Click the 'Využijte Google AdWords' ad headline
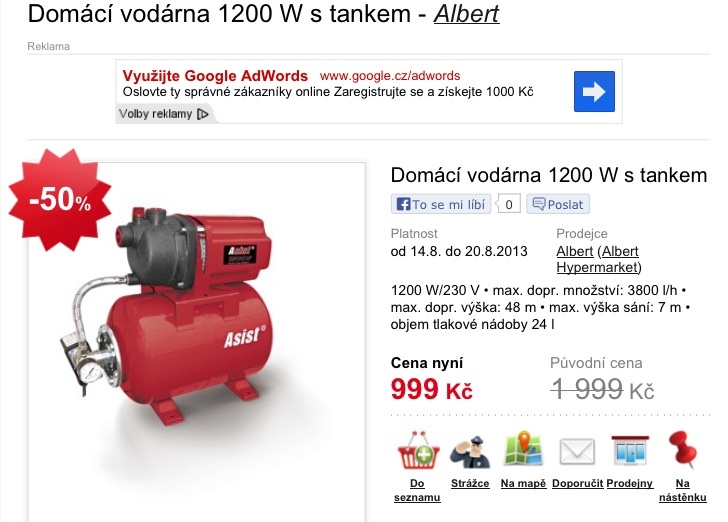728x522 pixels. (x=215, y=76)
